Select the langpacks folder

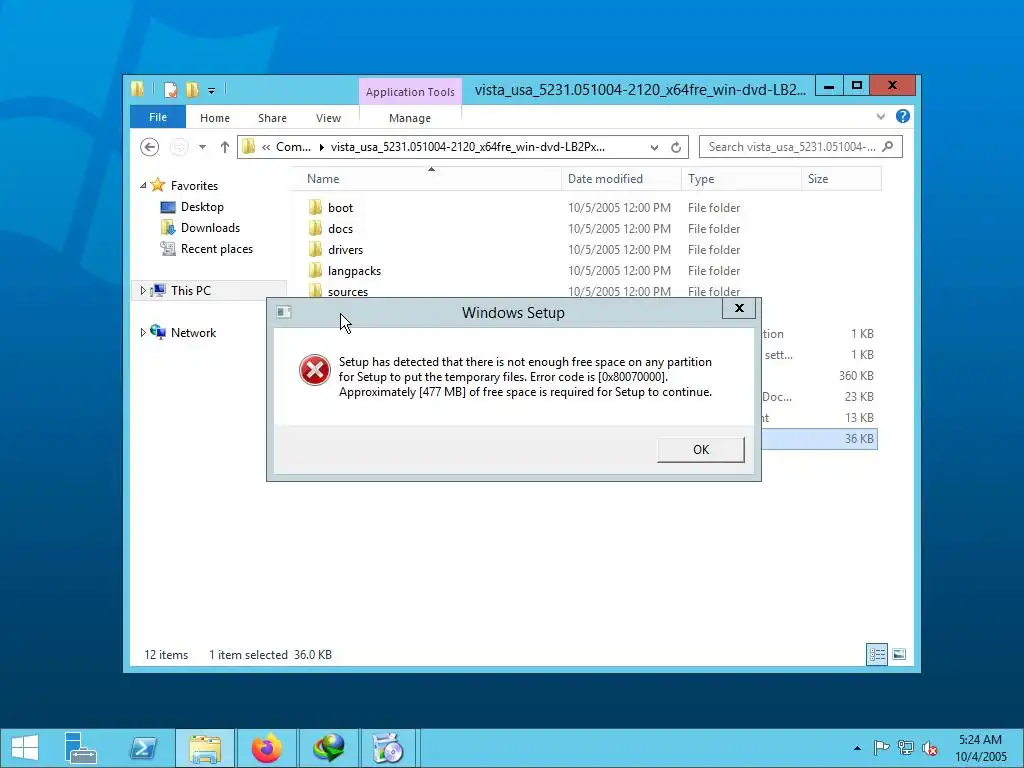tap(355, 270)
